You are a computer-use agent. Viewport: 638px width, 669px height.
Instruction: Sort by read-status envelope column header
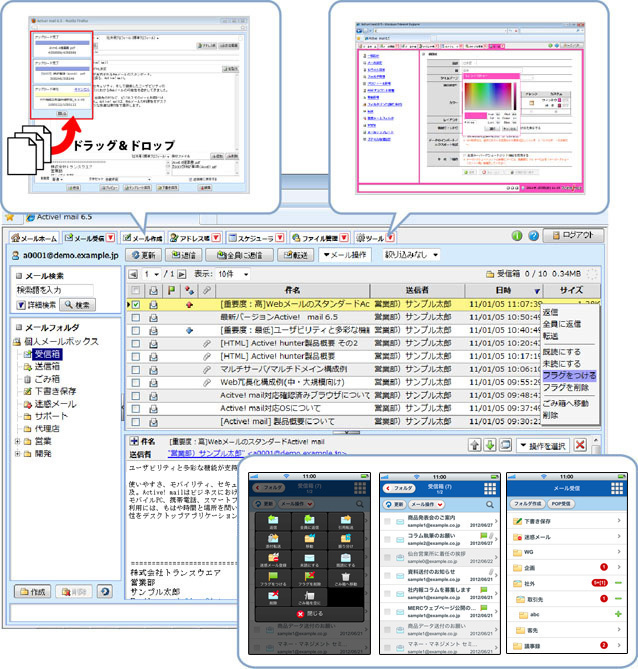pyautogui.click(x=153, y=291)
